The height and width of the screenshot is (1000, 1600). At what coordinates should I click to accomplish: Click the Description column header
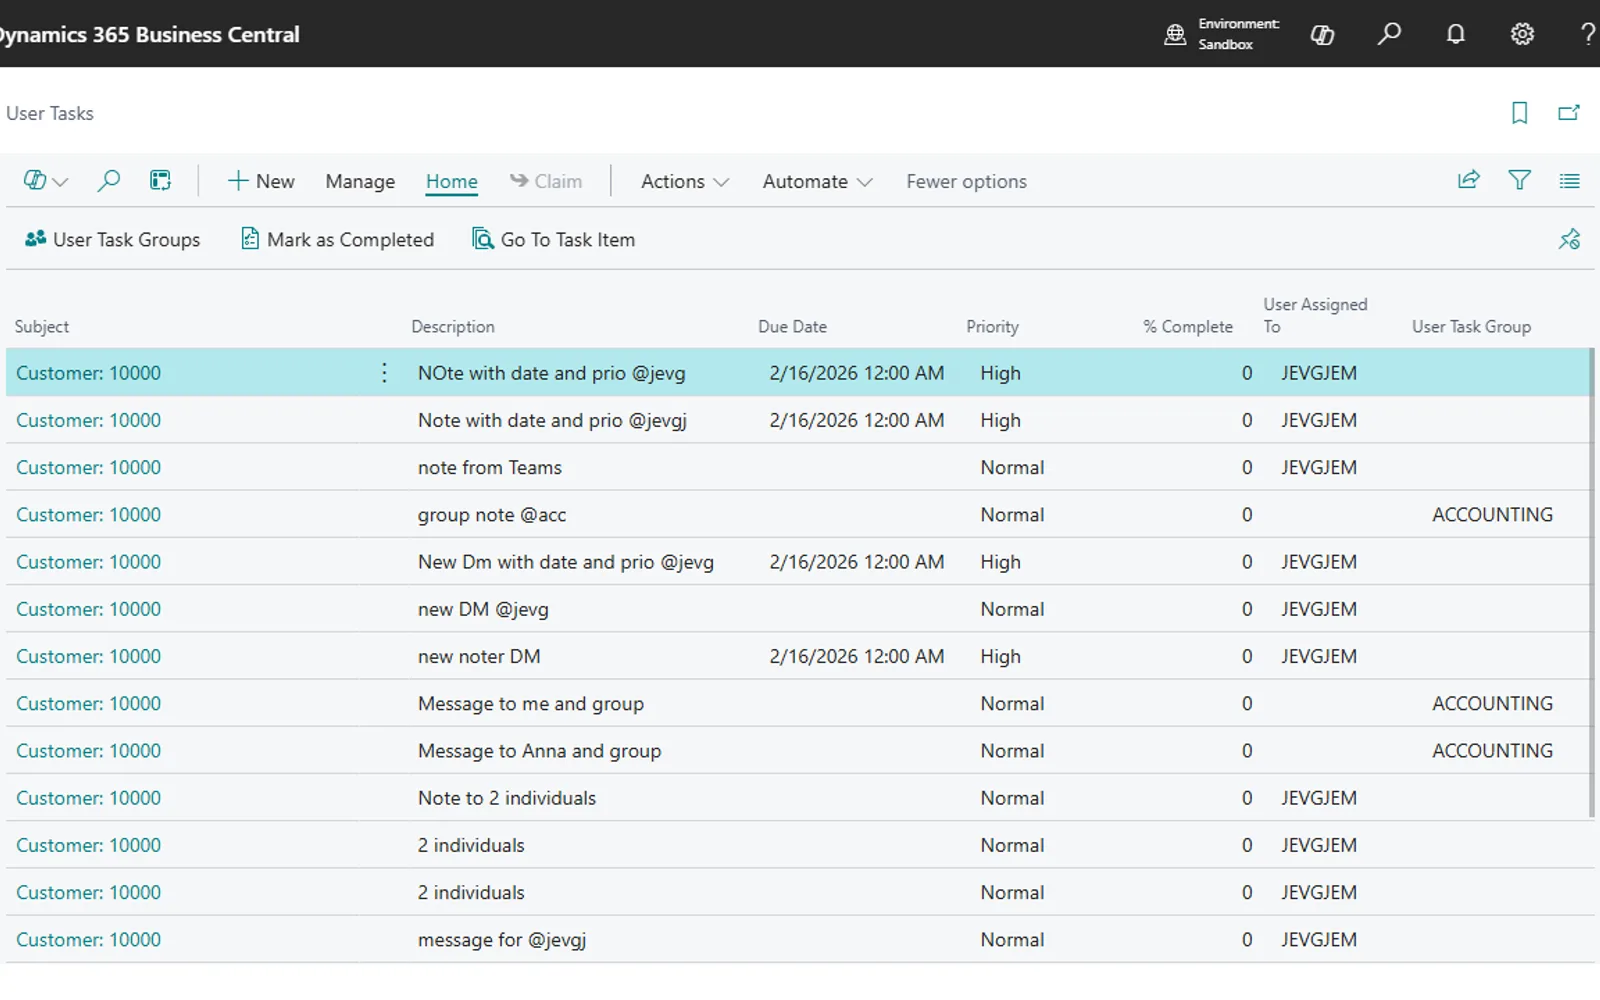[453, 326]
